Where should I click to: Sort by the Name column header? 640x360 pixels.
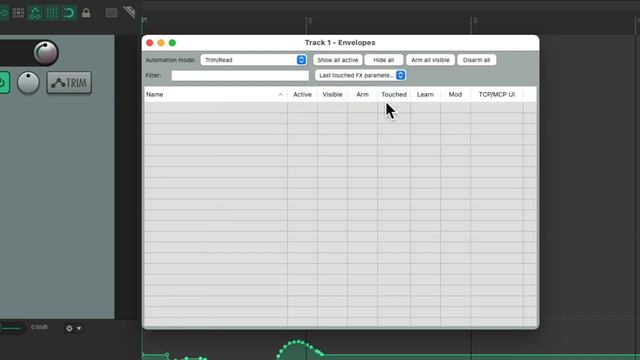216,94
